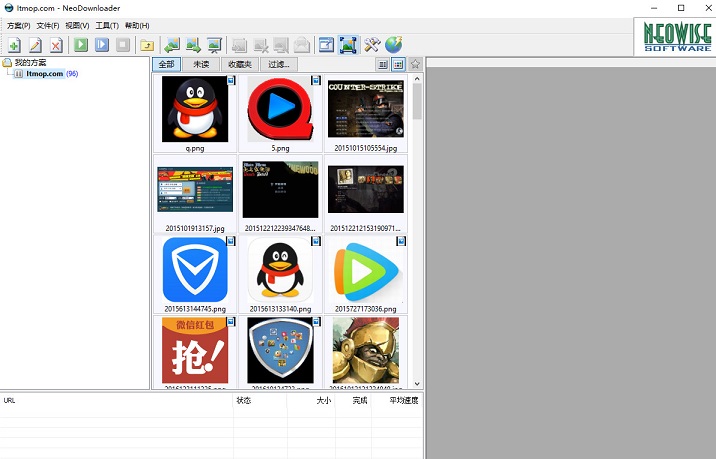Open the 视图(V) menu
Screen dimensions: 716x459
pos(77,26)
